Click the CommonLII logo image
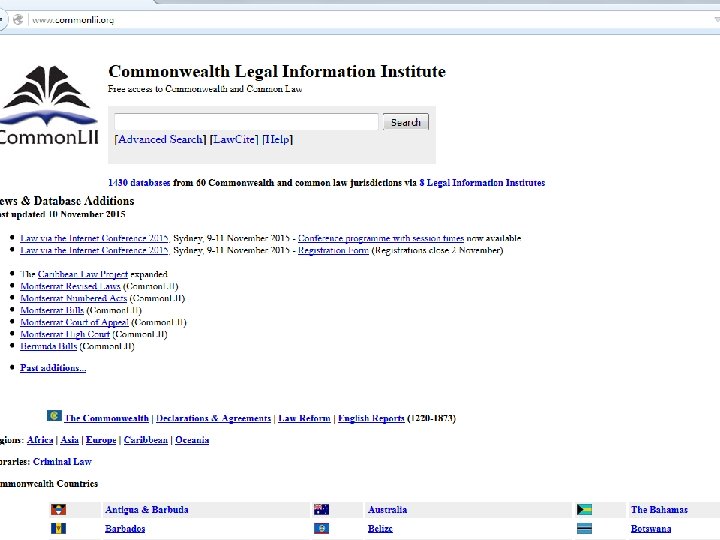Screen dimensions: 720x540 coord(48,105)
